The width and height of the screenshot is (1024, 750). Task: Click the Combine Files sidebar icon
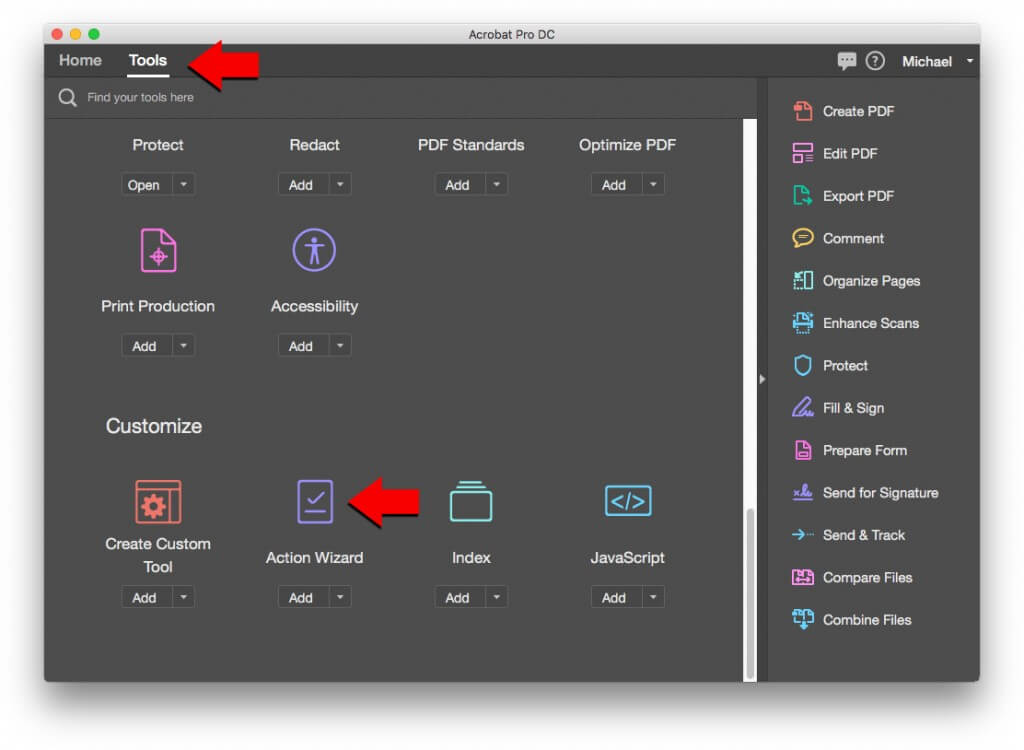[x=803, y=619]
